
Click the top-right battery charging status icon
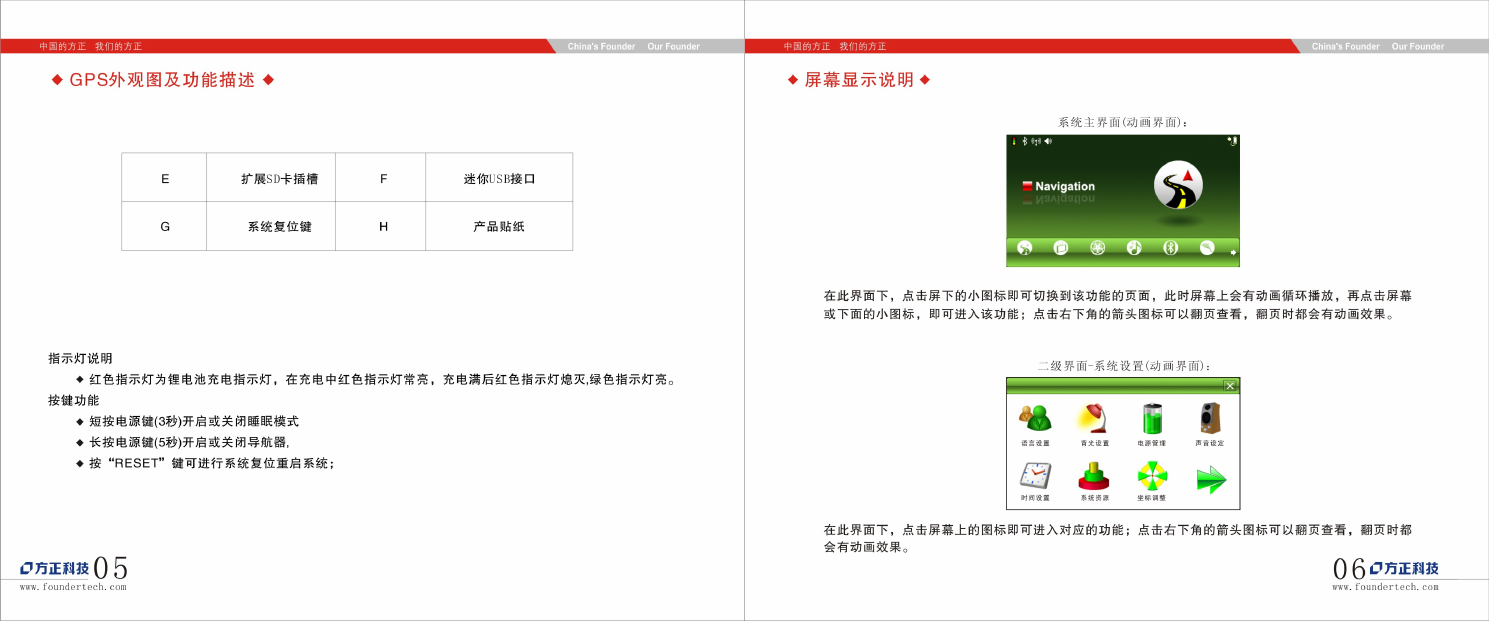[x=1233, y=141]
